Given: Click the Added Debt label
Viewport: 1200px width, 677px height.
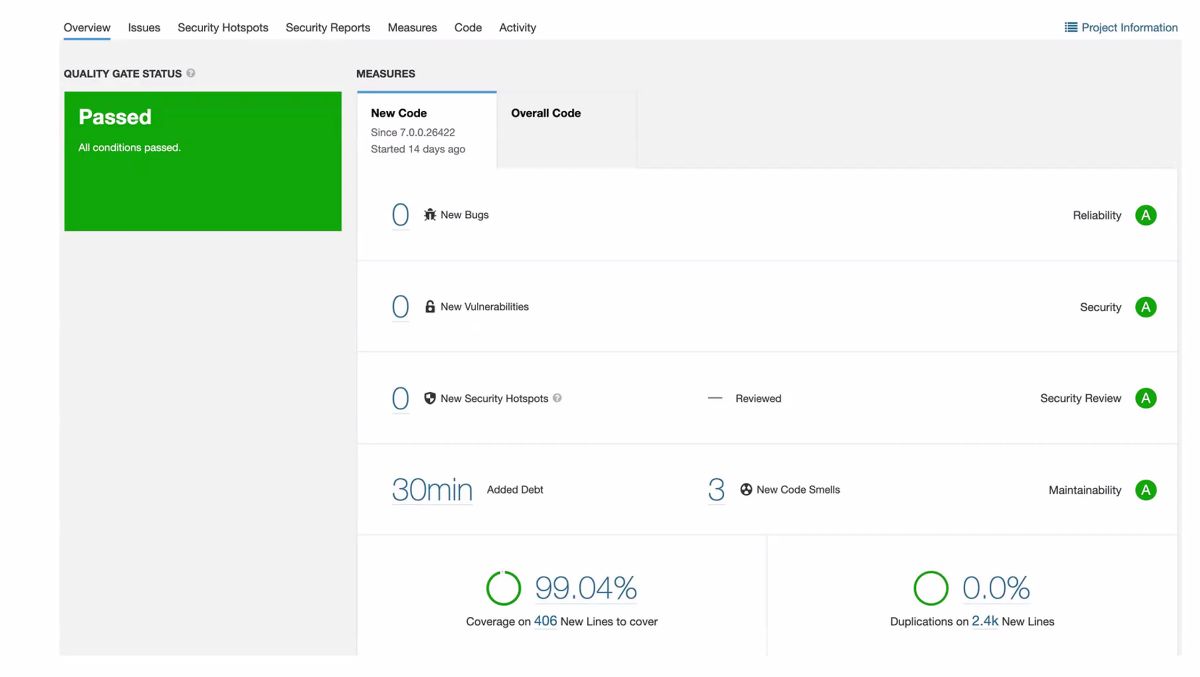Looking at the screenshot, I should (515, 490).
